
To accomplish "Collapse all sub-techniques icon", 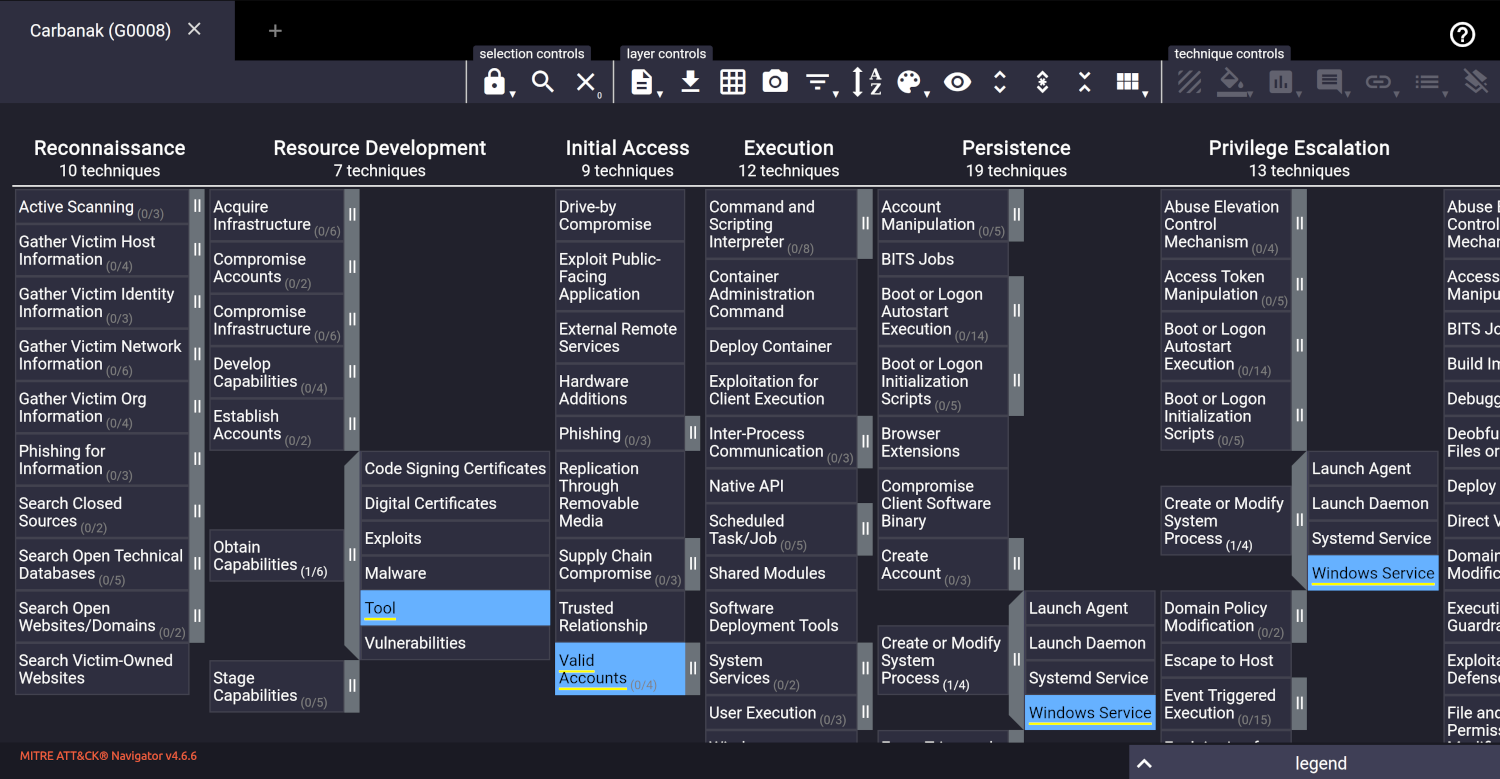I will point(1085,82).
